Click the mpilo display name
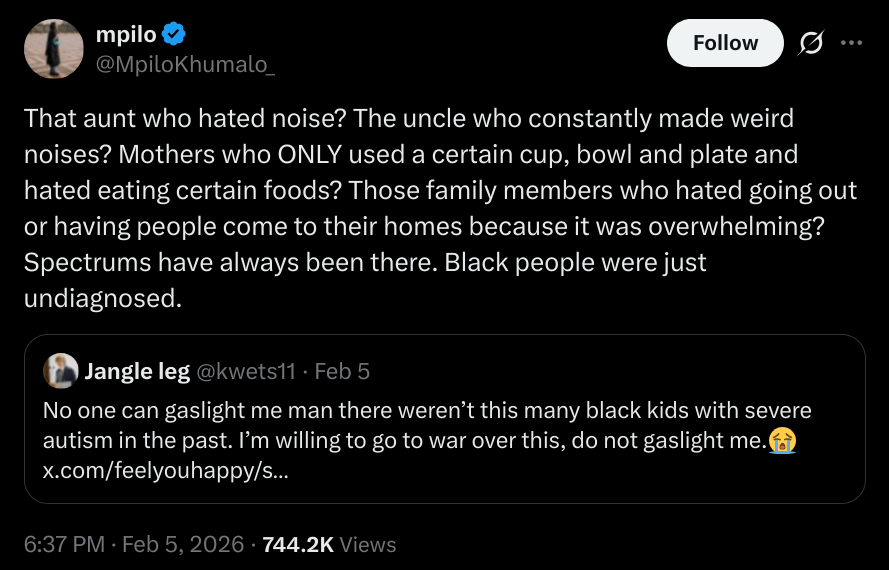 (125, 34)
